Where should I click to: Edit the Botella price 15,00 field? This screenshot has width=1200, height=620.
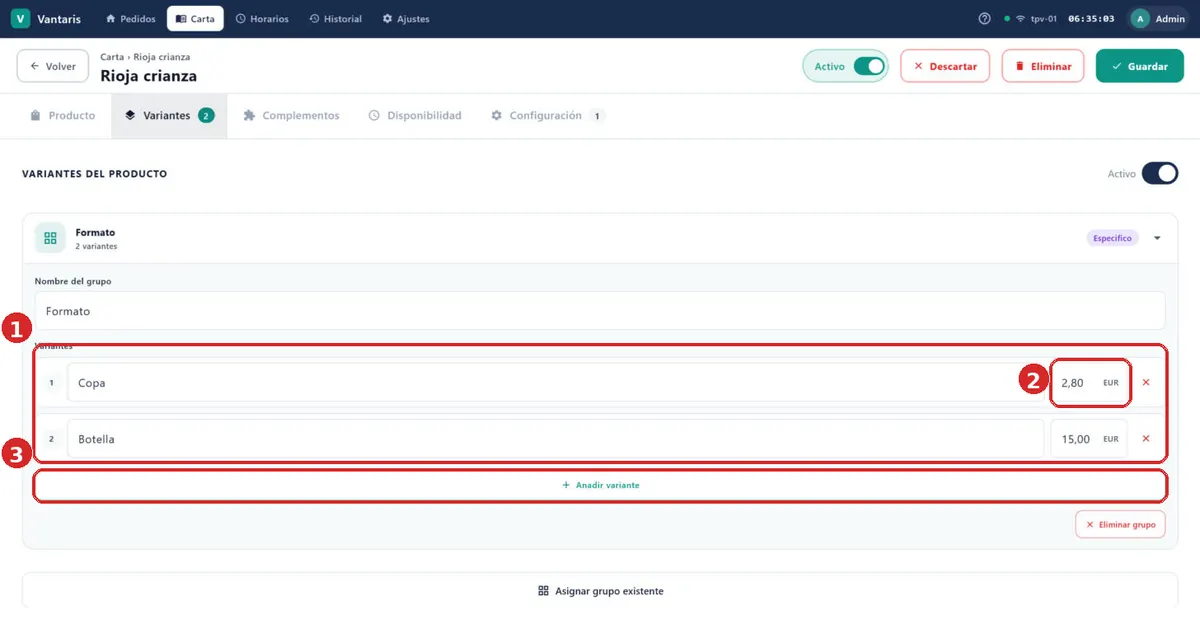point(1089,438)
